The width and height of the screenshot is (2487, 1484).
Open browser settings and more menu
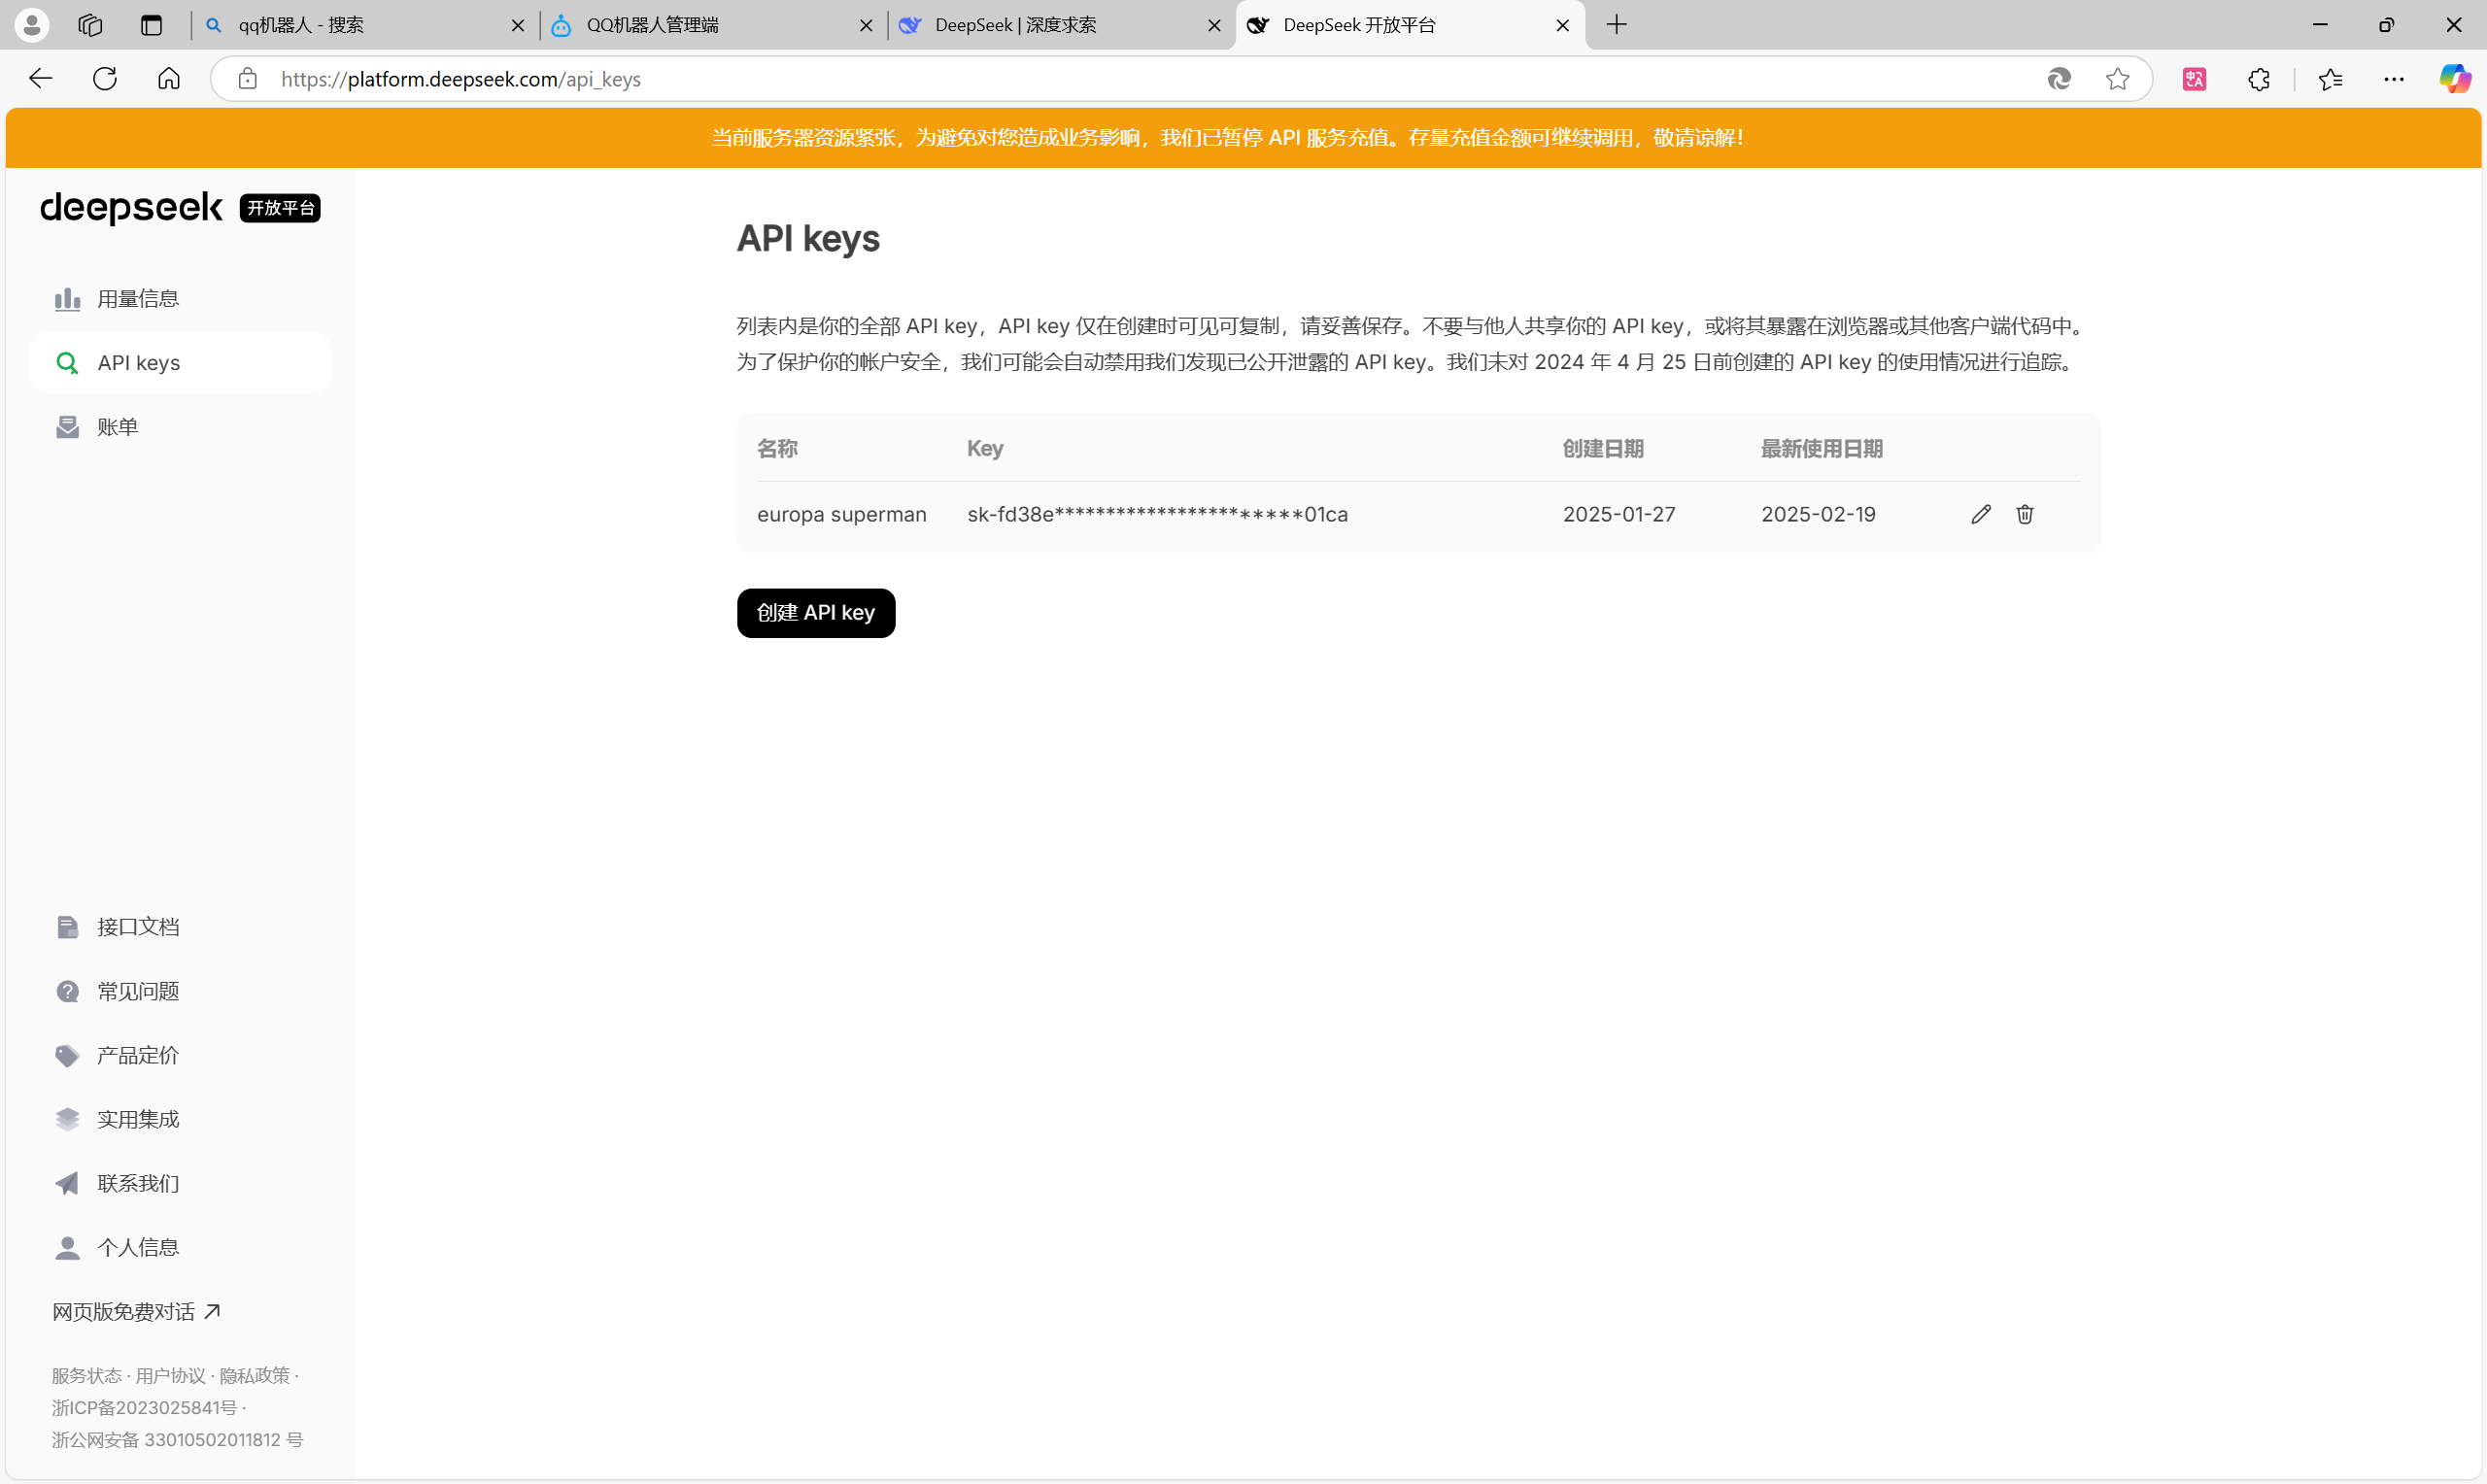(2394, 79)
